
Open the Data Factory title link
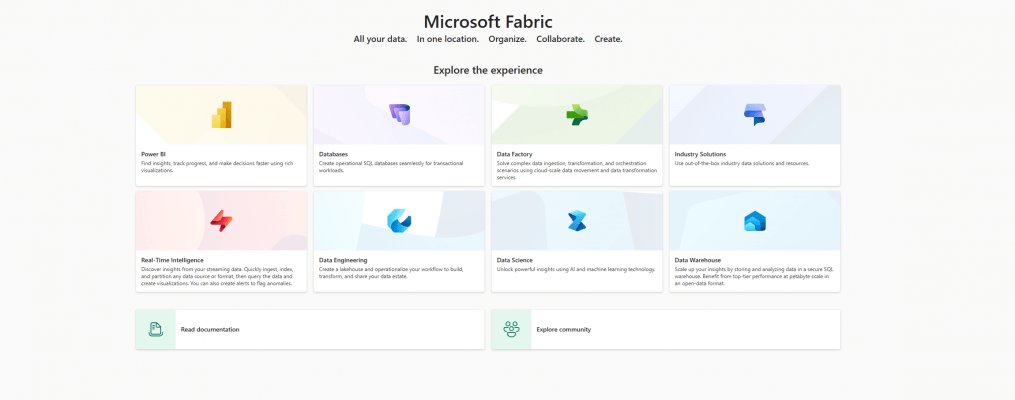pyautogui.click(x=515, y=154)
